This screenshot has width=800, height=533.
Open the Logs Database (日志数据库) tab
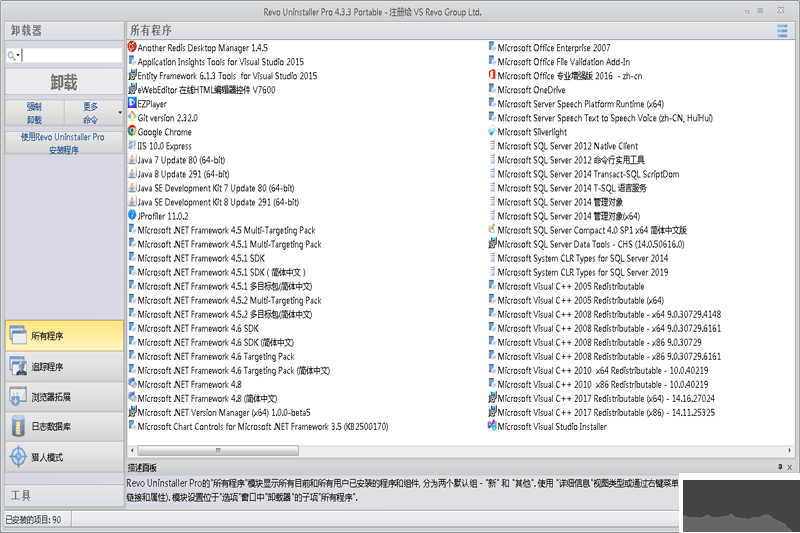[64, 426]
